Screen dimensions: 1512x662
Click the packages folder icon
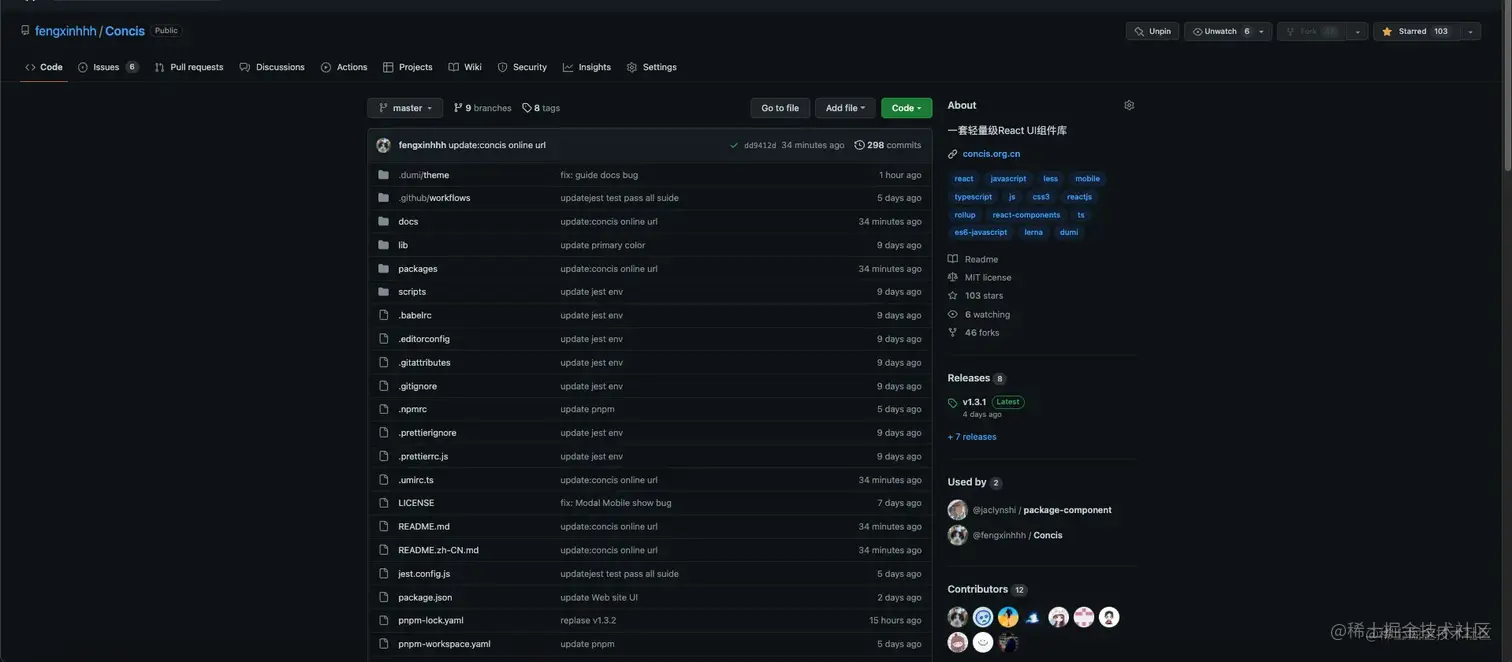[383, 269]
